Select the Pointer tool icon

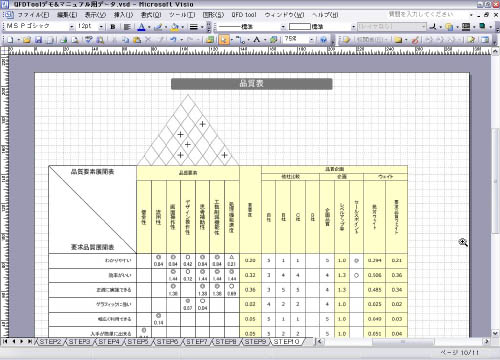[224, 40]
